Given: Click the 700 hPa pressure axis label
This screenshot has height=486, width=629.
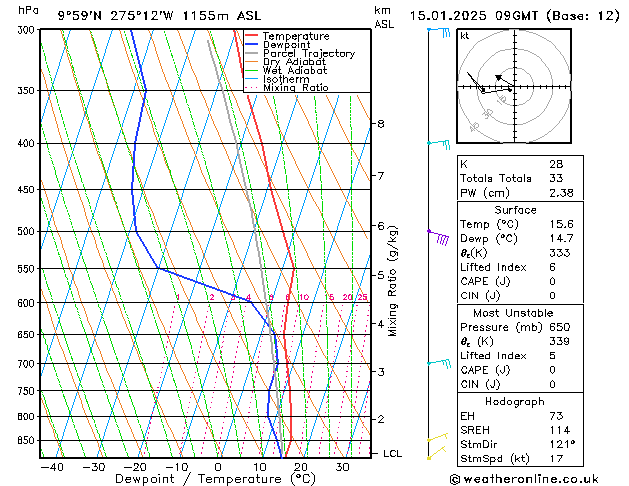Looking at the screenshot, I should pos(28,364).
